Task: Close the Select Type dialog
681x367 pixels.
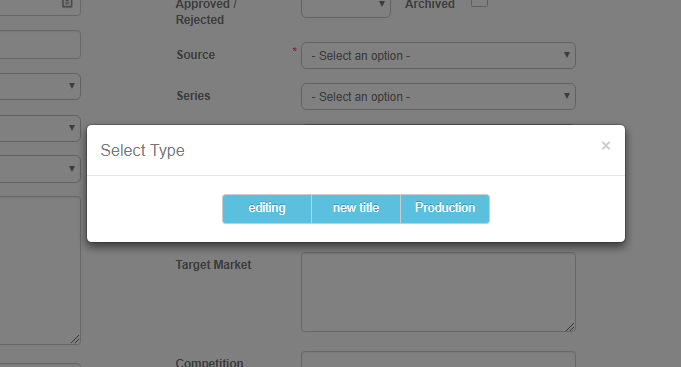Action: point(605,145)
